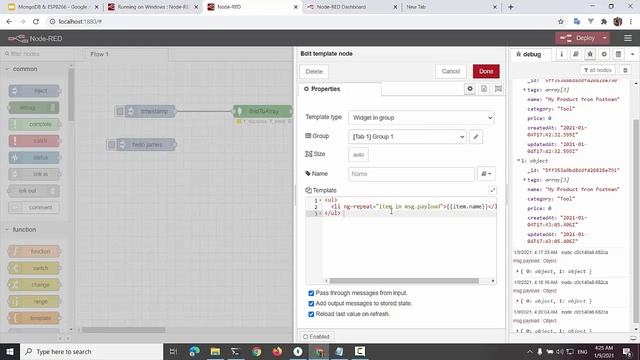
Task: Switch to the Node-RED Dashboard browser tab
Action: (x=351, y=7)
